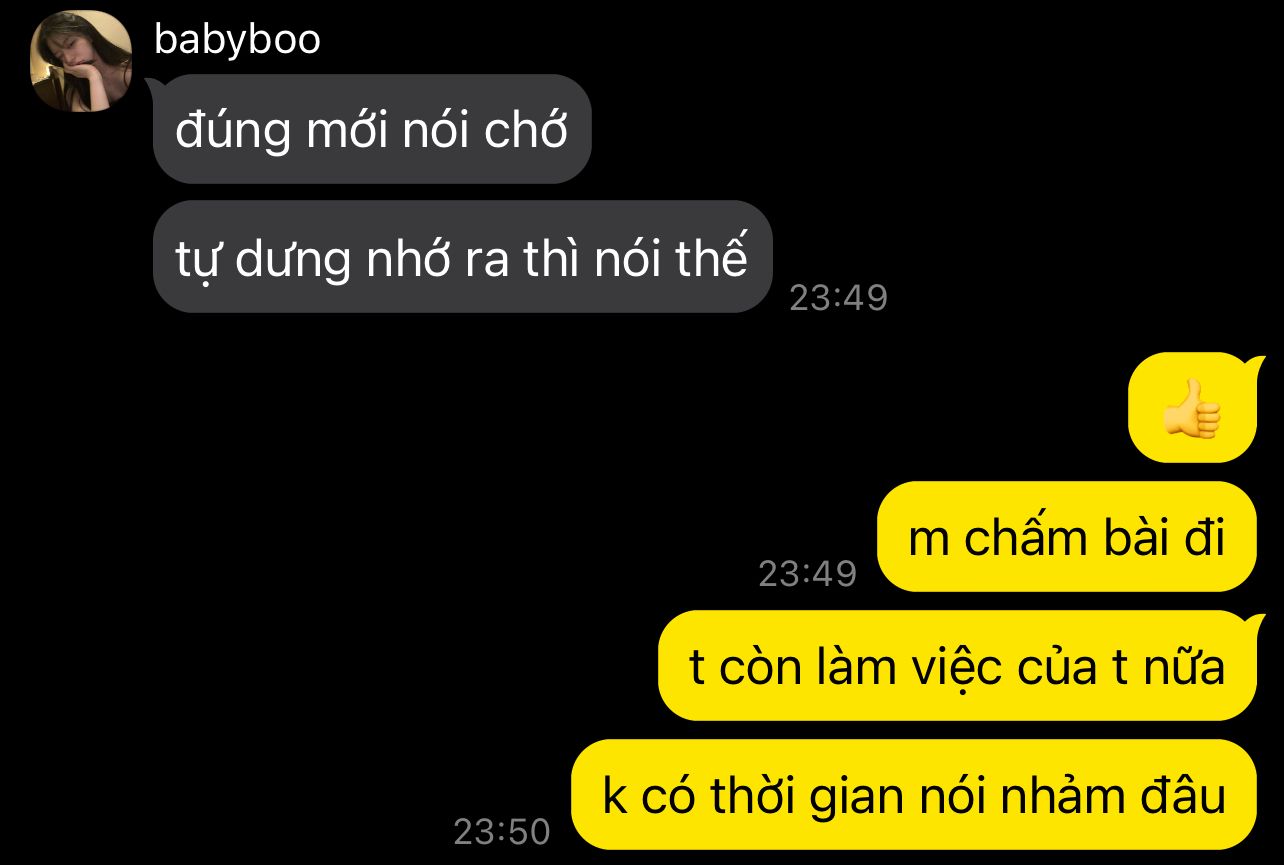
Task: Click the 23:49 timestamp beside the gray bubble
Action: pos(838,298)
